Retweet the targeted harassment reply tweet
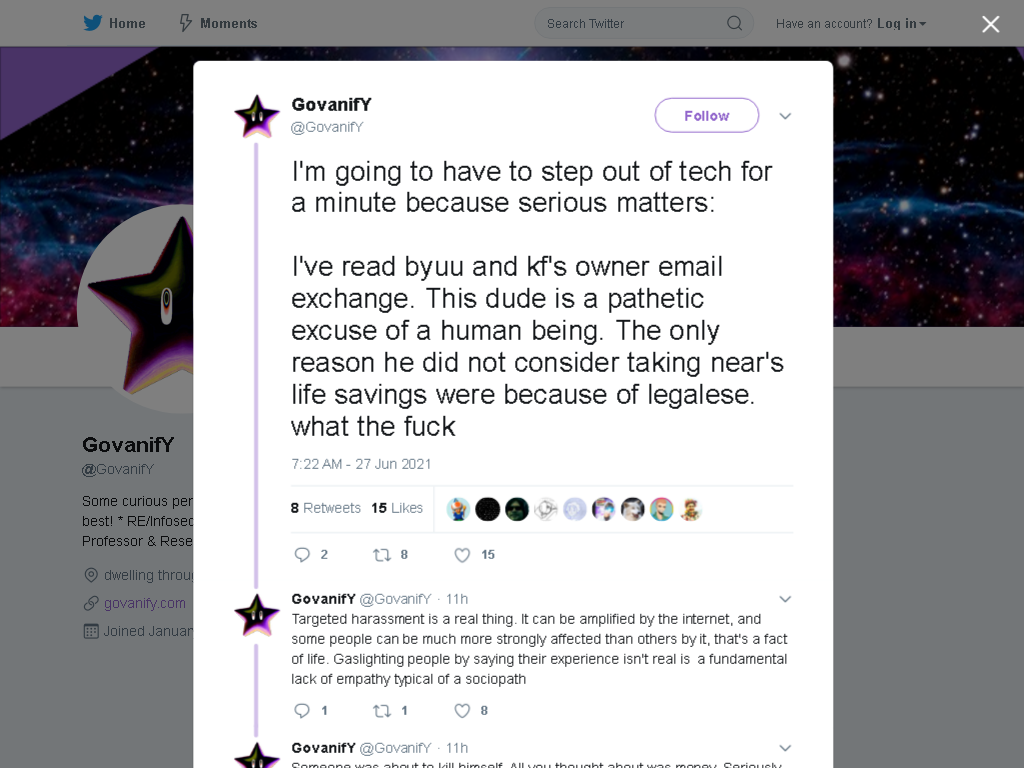Viewport: 1024px width, 768px height. 381,711
